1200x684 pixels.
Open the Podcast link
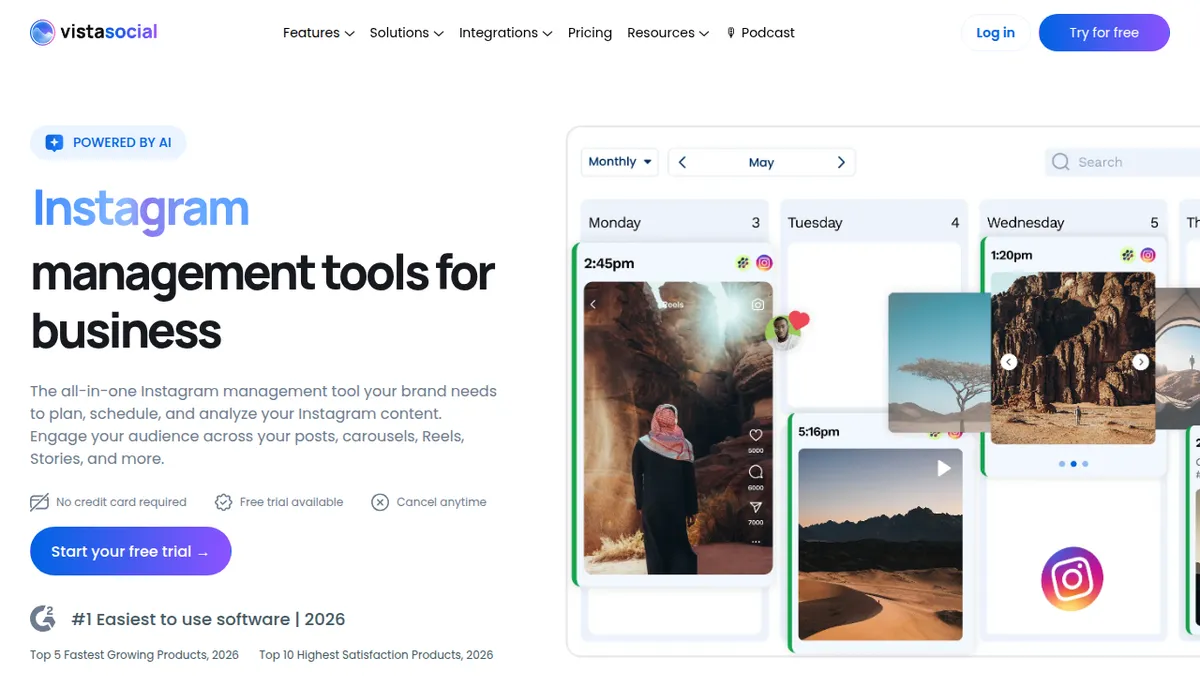click(x=761, y=33)
